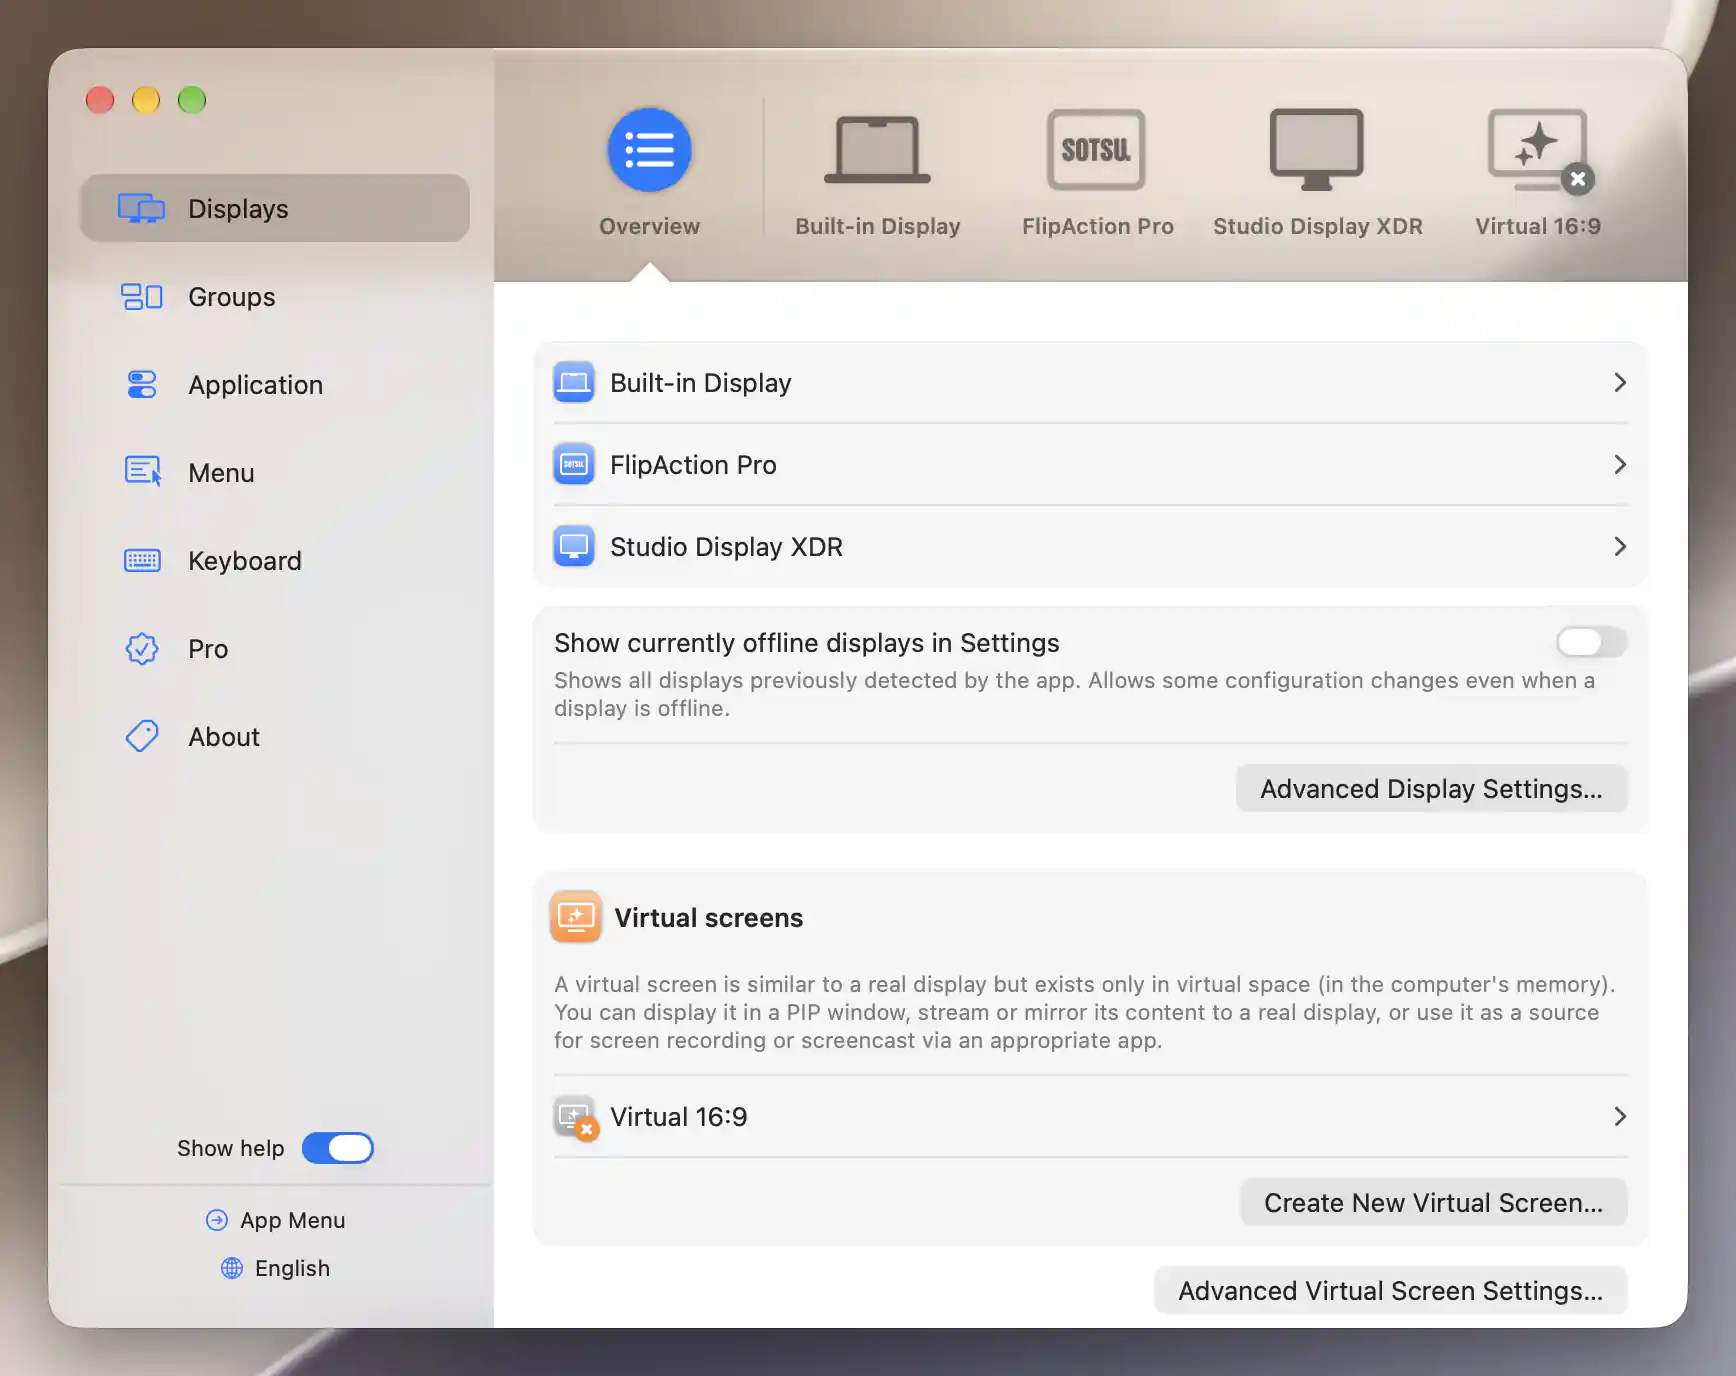Turn off the Show help switch
Screen dimensions: 1736x1376
pyautogui.click(x=338, y=1148)
